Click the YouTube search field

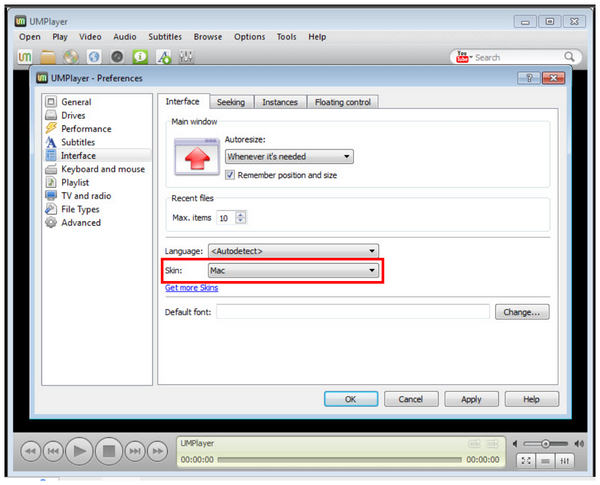pyautogui.click(x=518, y=57)
